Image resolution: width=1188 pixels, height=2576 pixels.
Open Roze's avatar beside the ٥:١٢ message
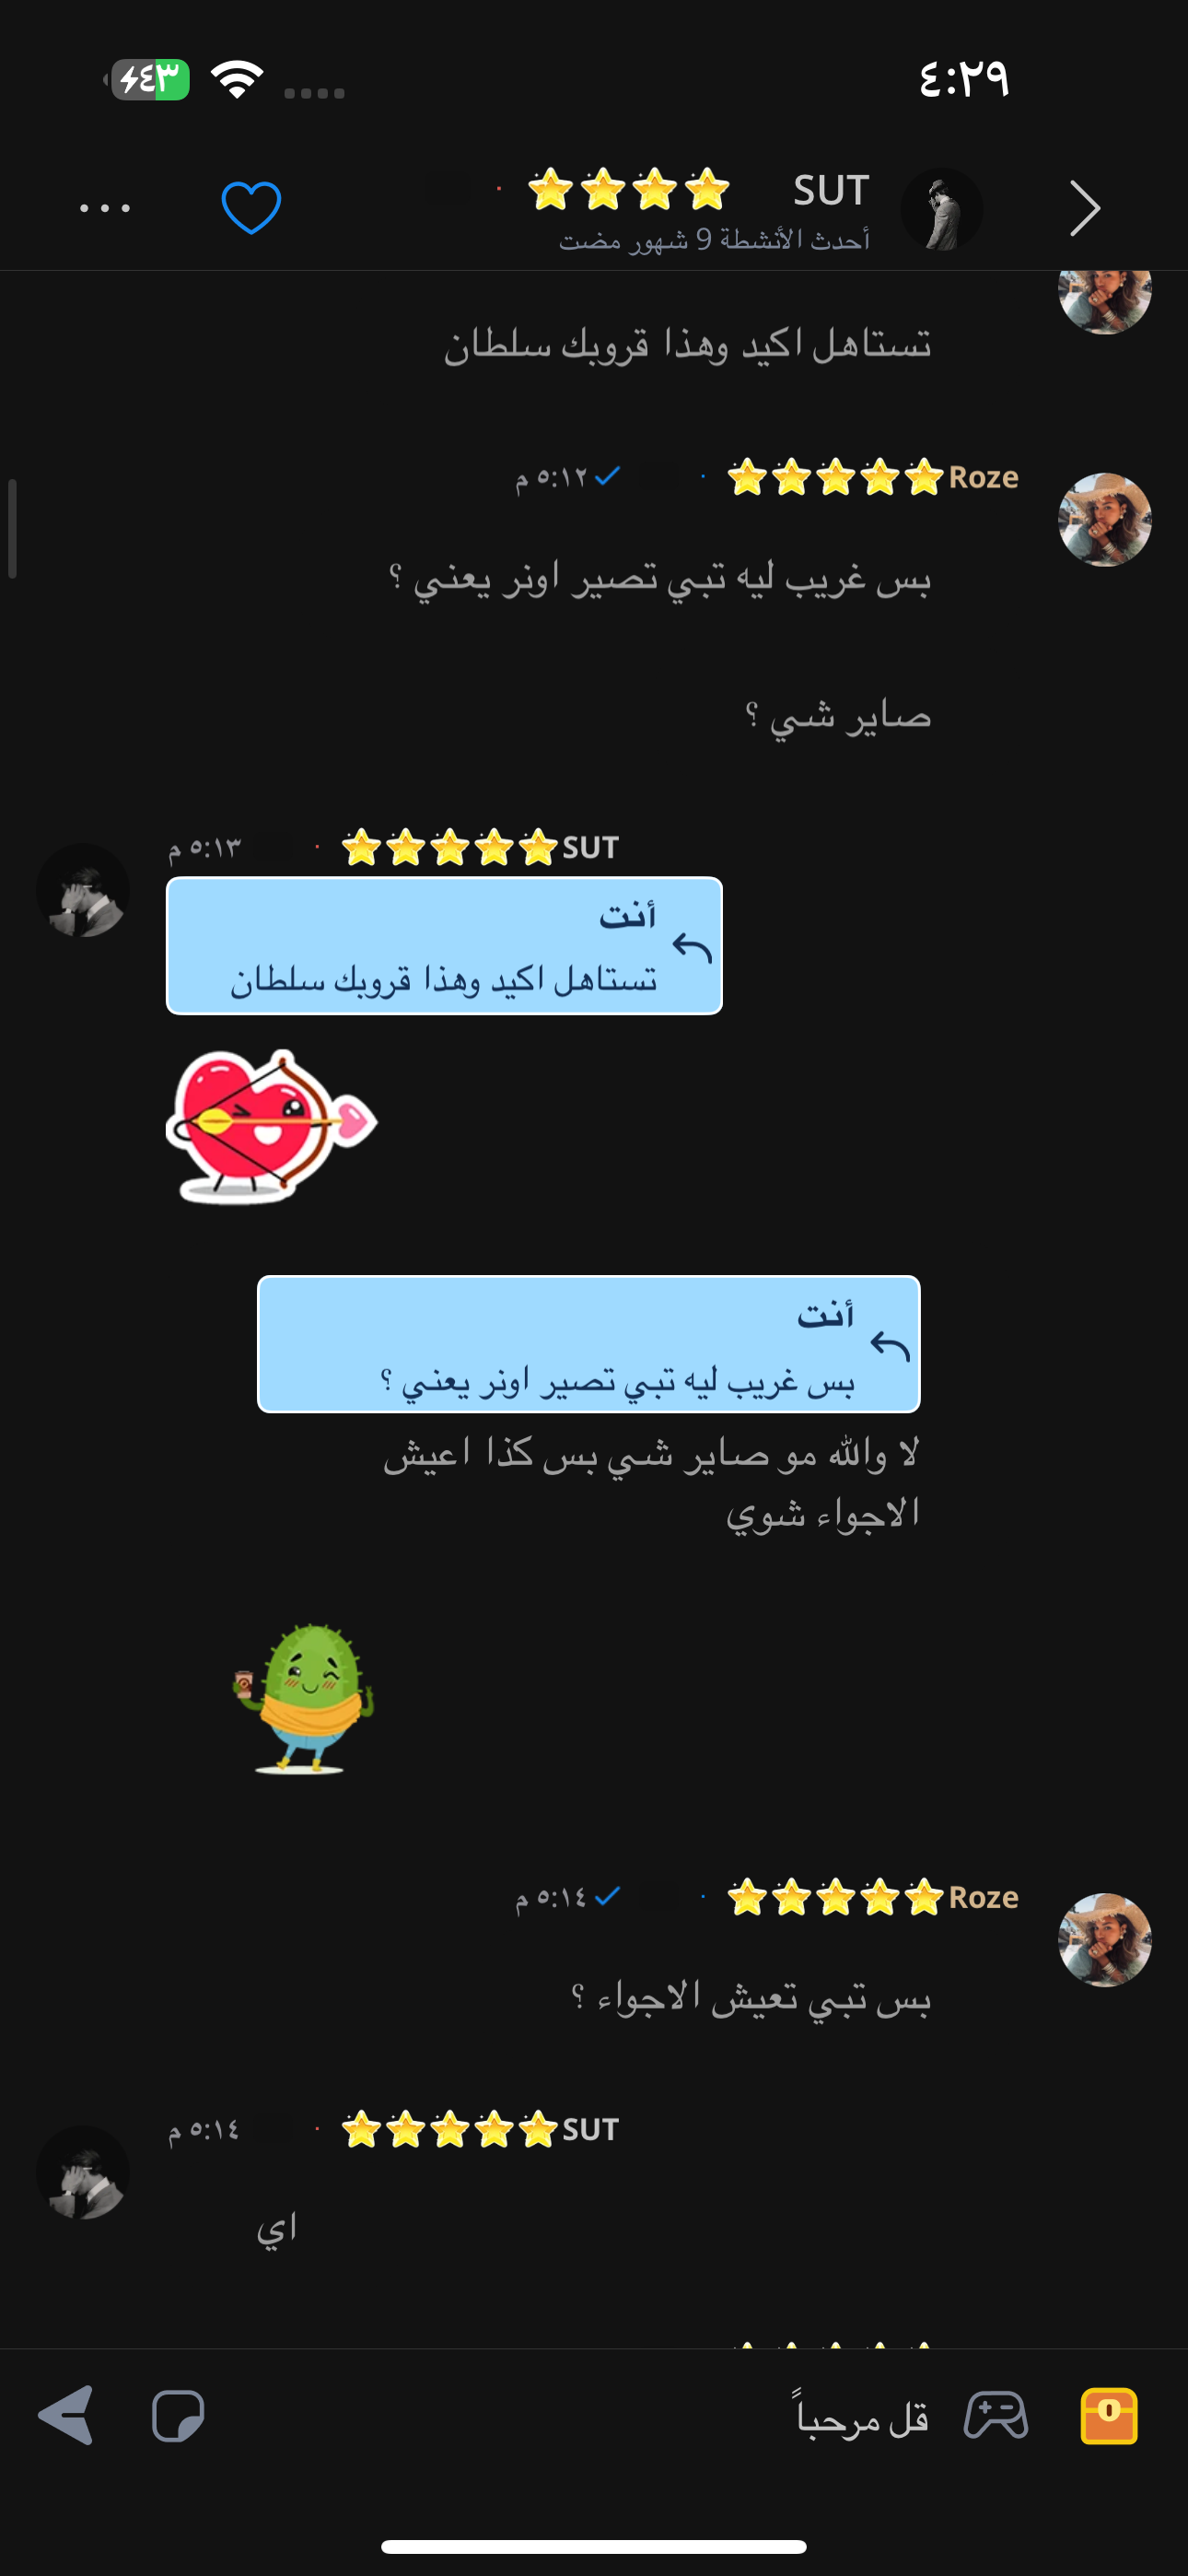click(x=1105, y=520)
